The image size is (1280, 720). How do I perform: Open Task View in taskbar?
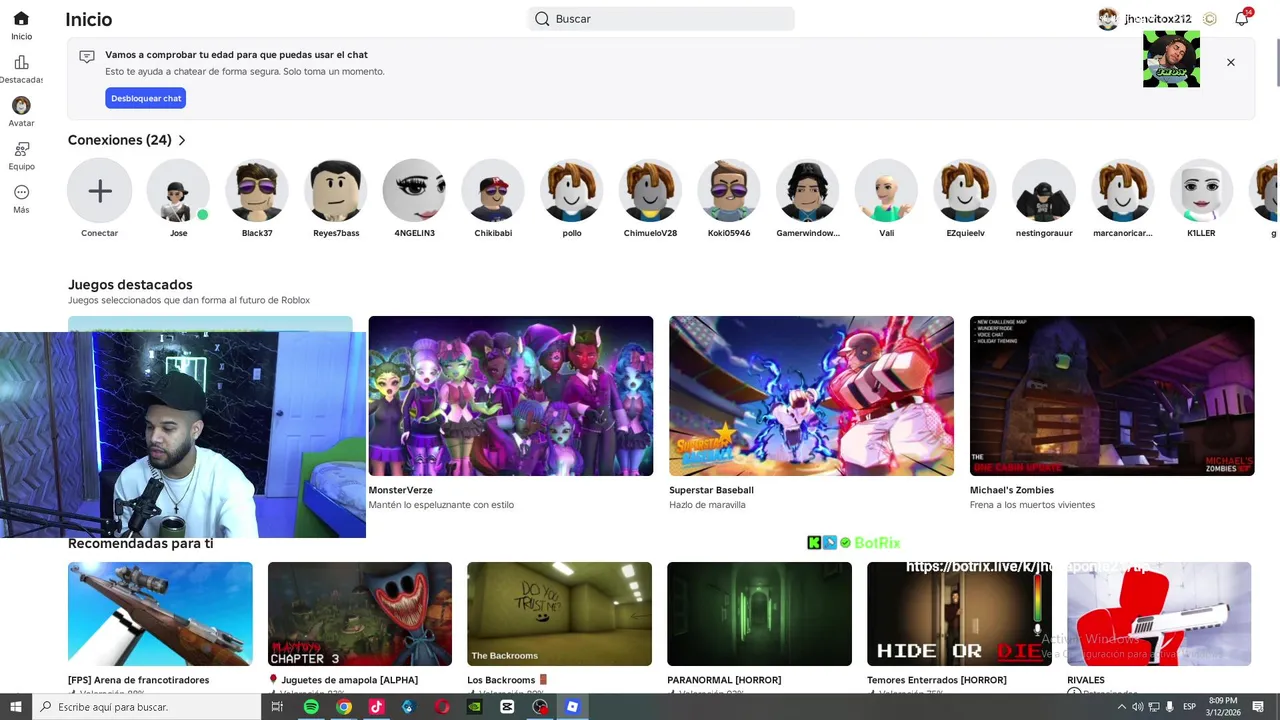coord(277,707)
